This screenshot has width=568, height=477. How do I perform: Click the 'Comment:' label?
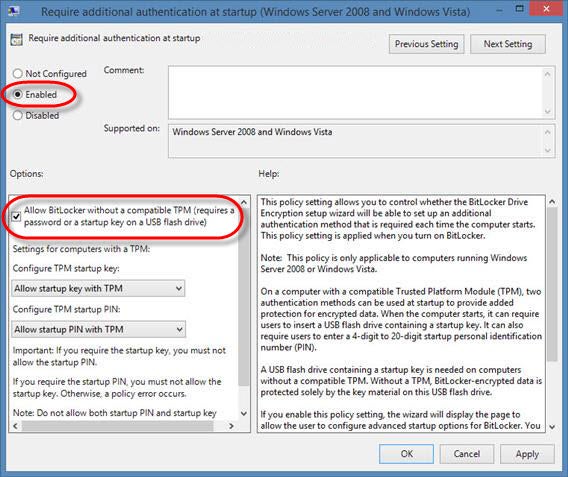pos(124,70)
